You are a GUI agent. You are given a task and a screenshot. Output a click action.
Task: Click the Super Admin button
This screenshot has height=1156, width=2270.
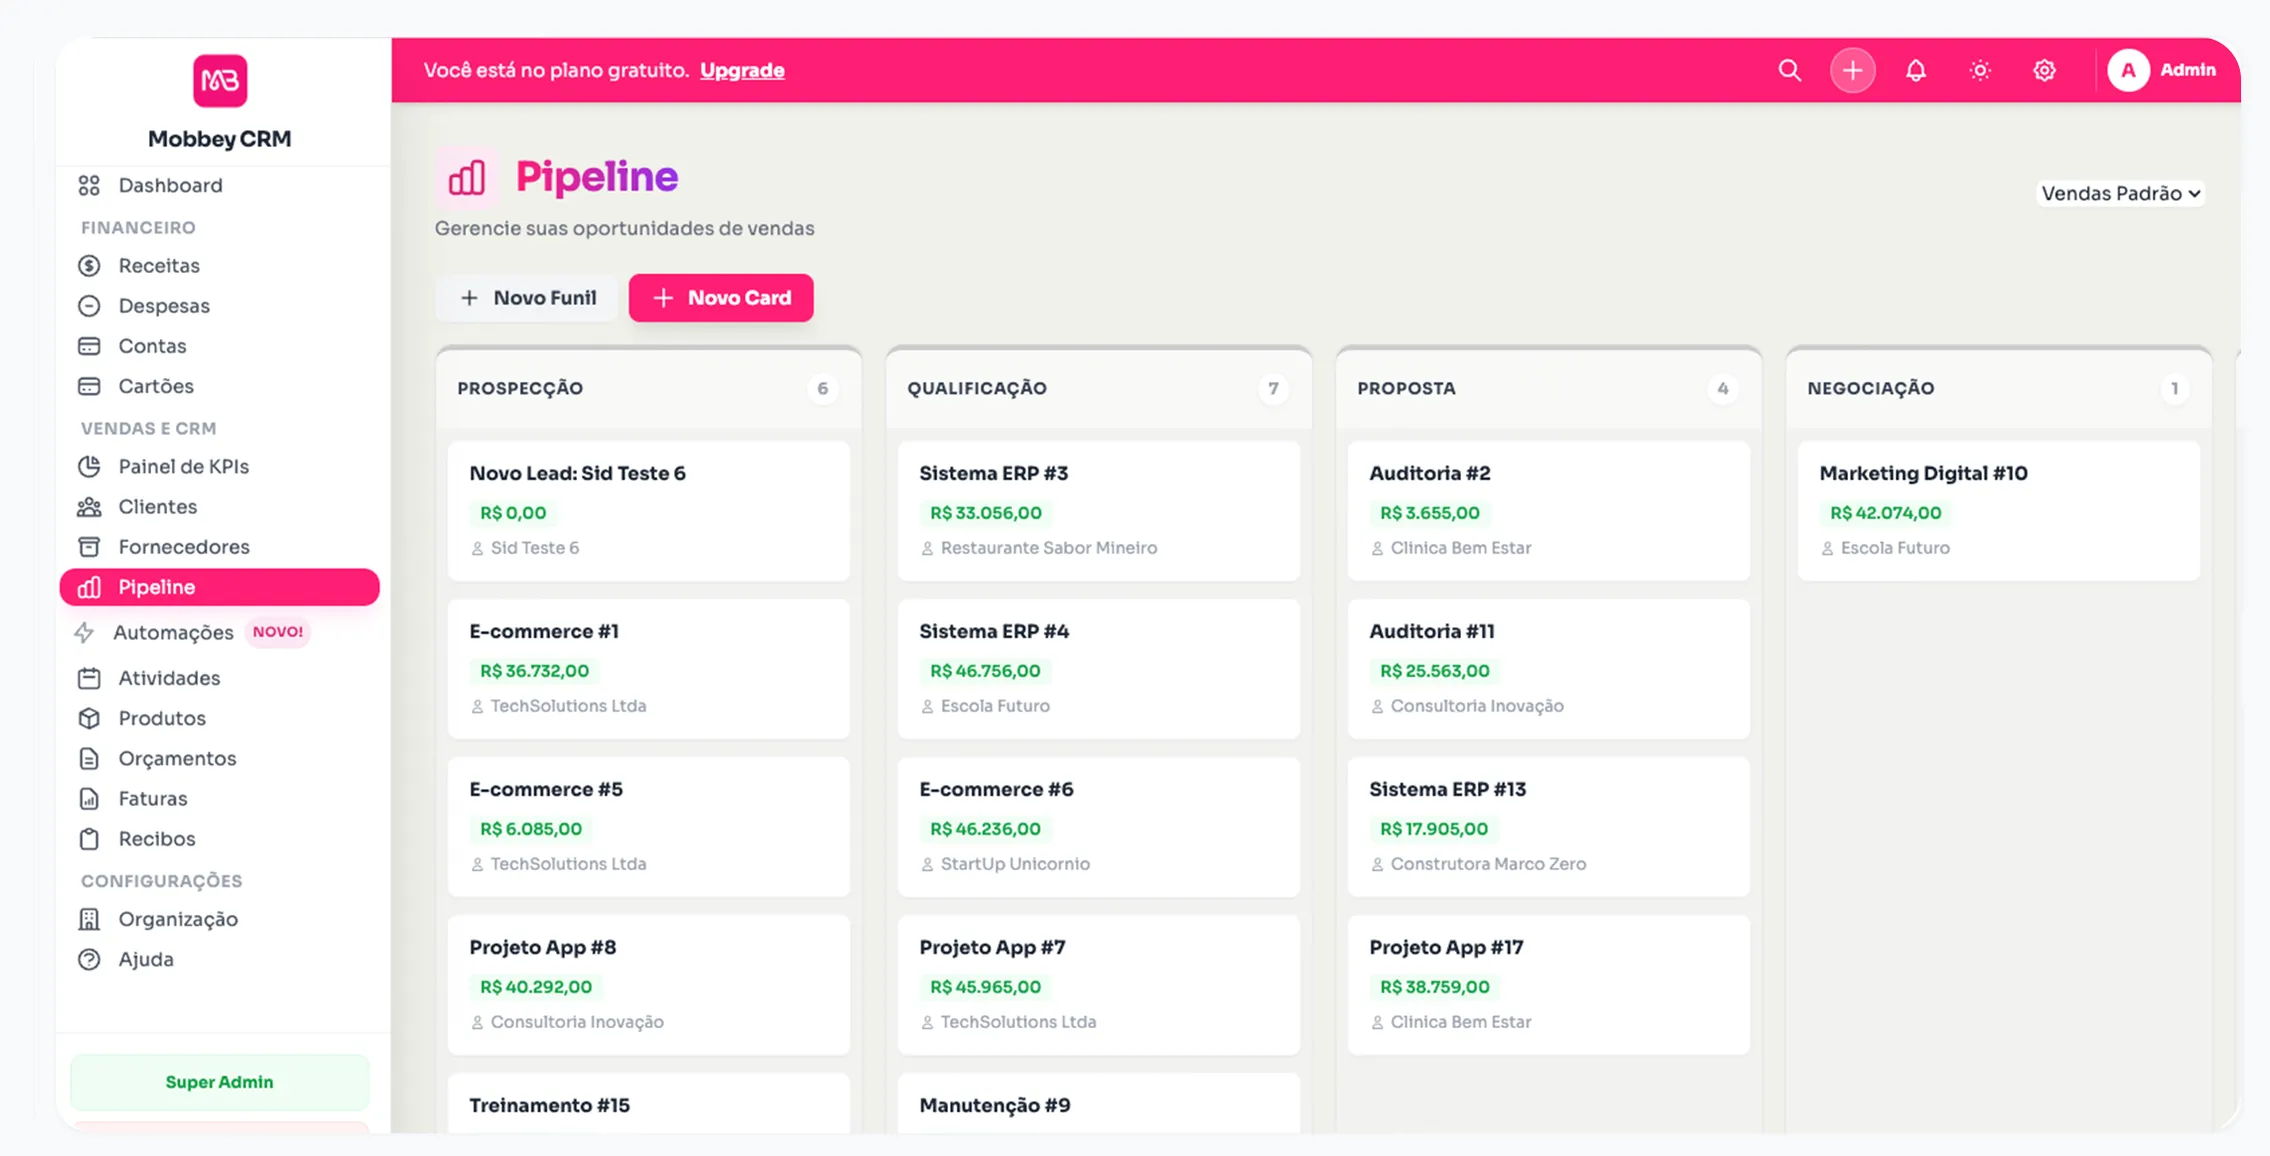[219, 1082]
